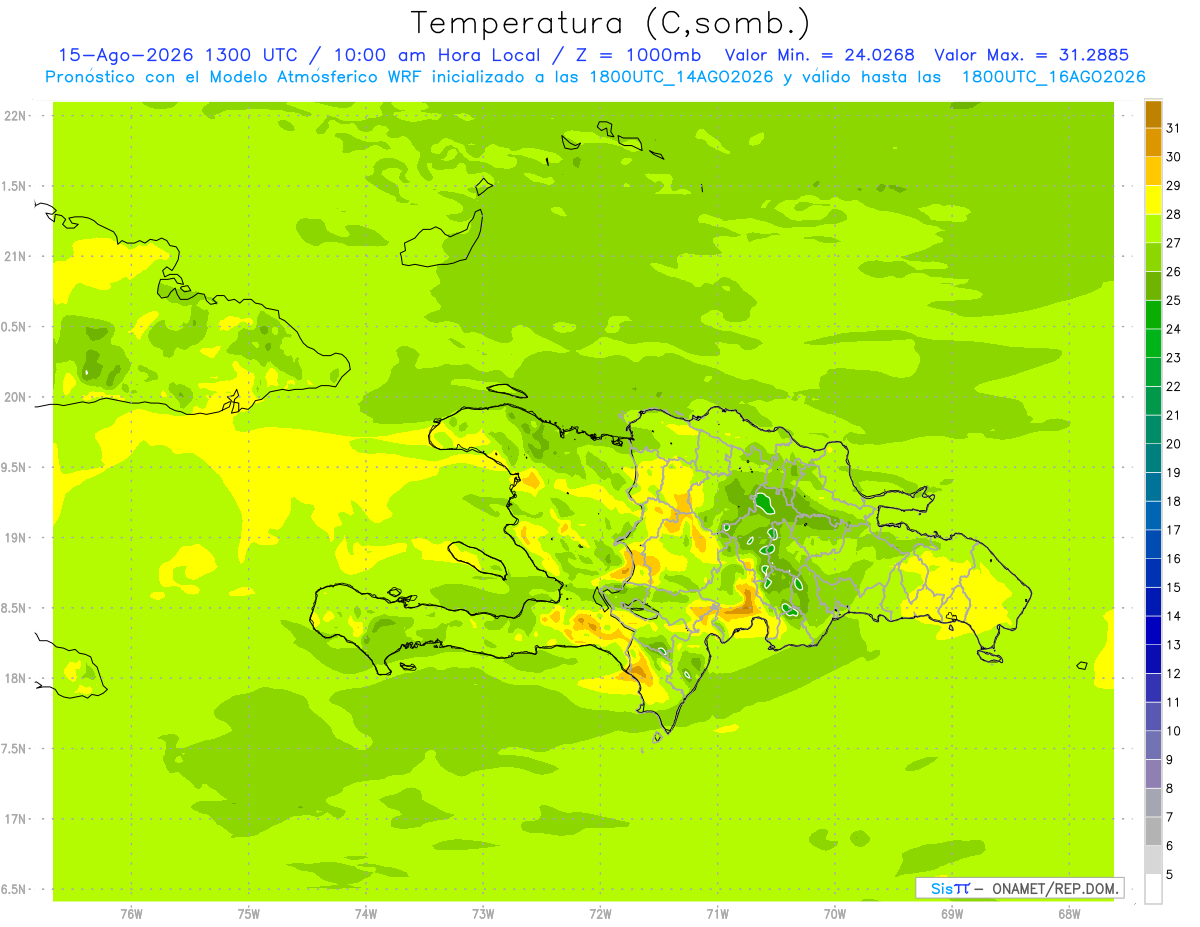Click the legend value 28
Screen dimensions: 1200x927
[1173, 214]
